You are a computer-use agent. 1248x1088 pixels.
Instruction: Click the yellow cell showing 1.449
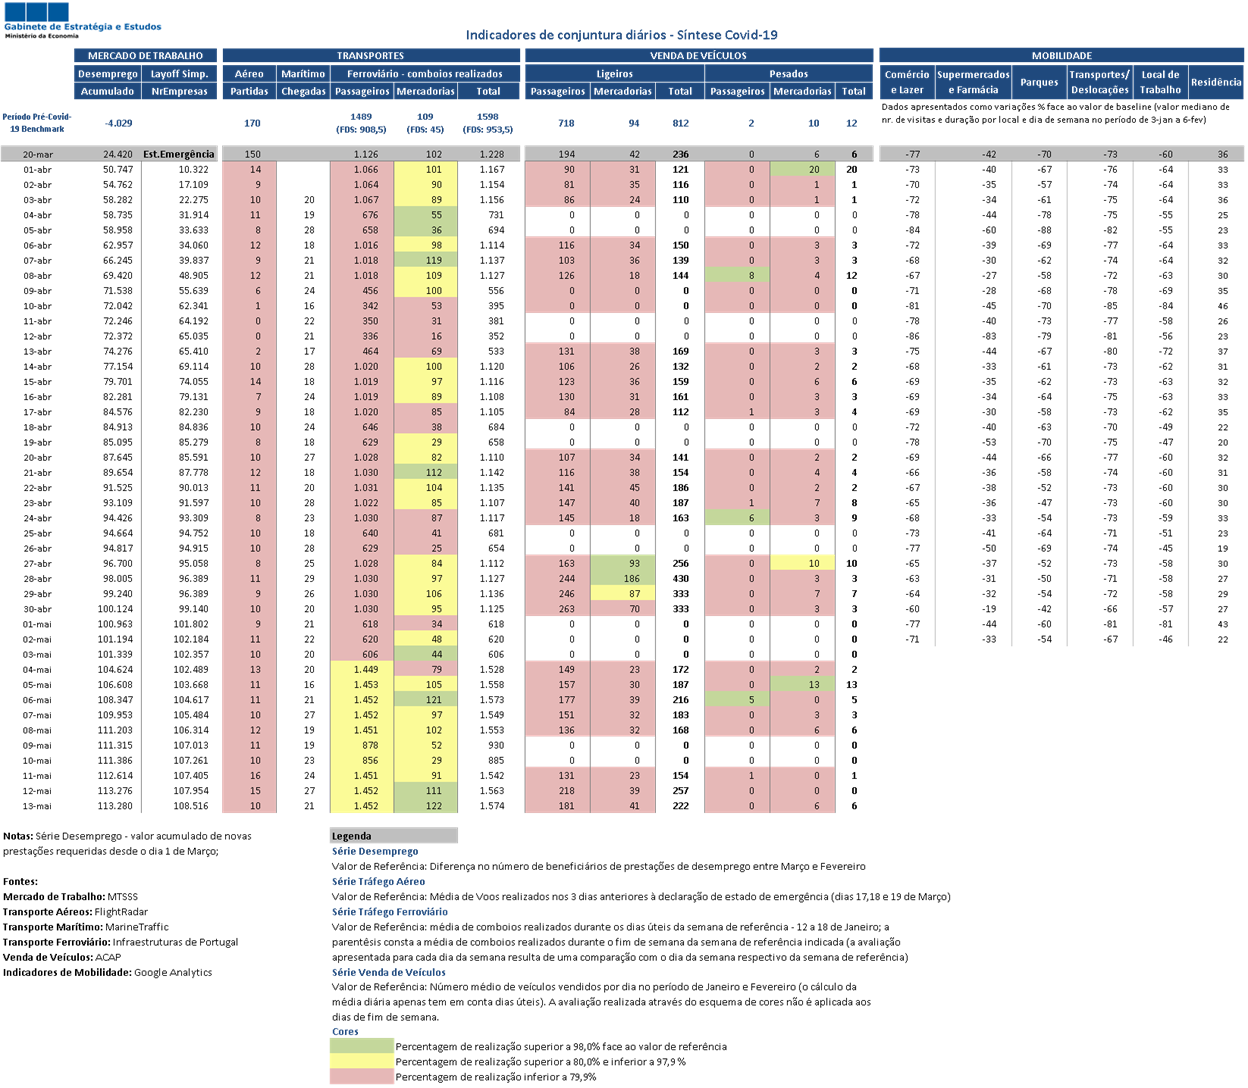[362, 670]
